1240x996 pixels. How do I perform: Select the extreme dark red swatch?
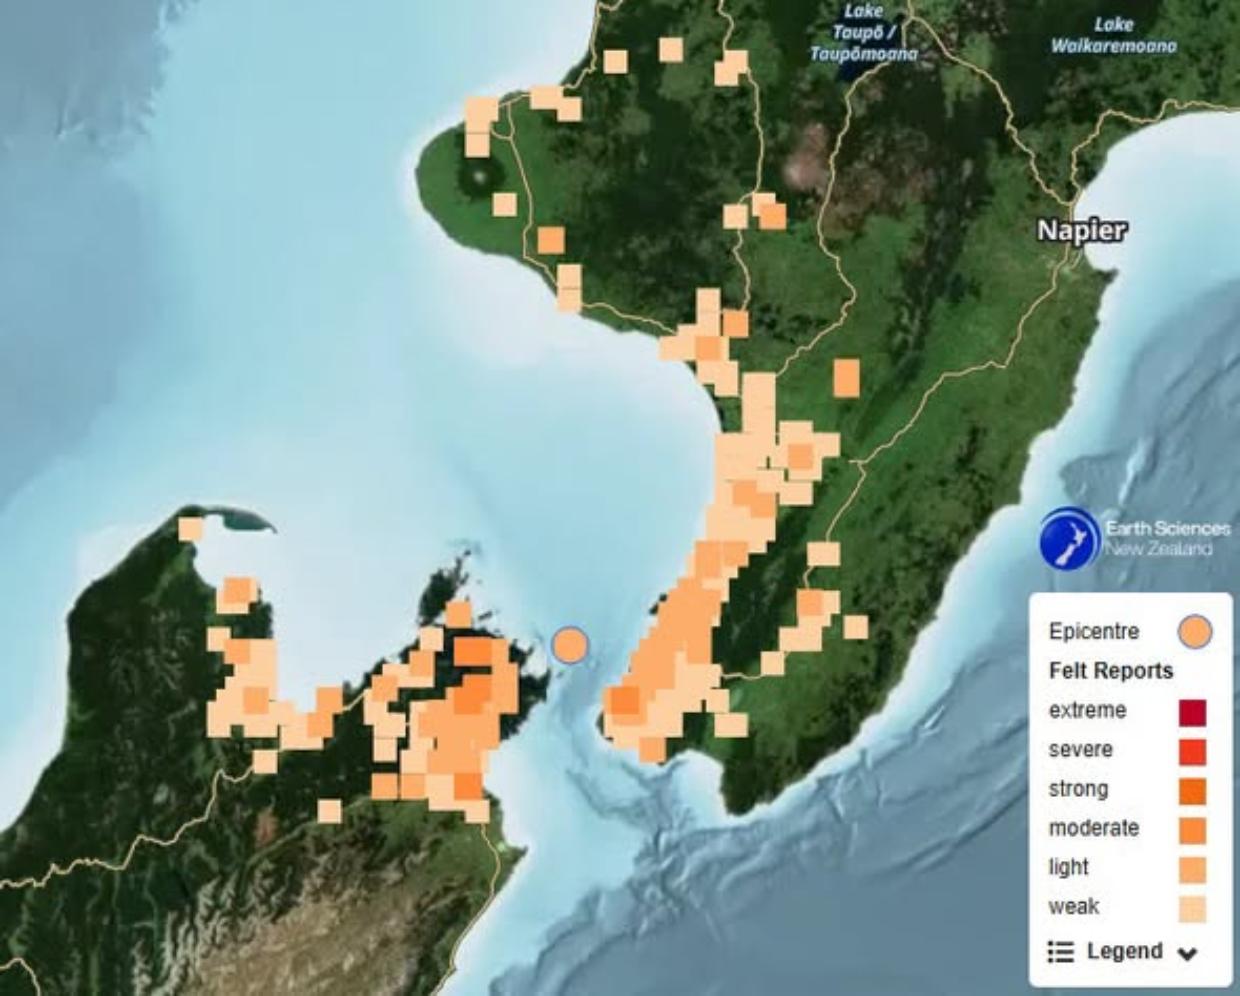click(x=1192, y=712)
